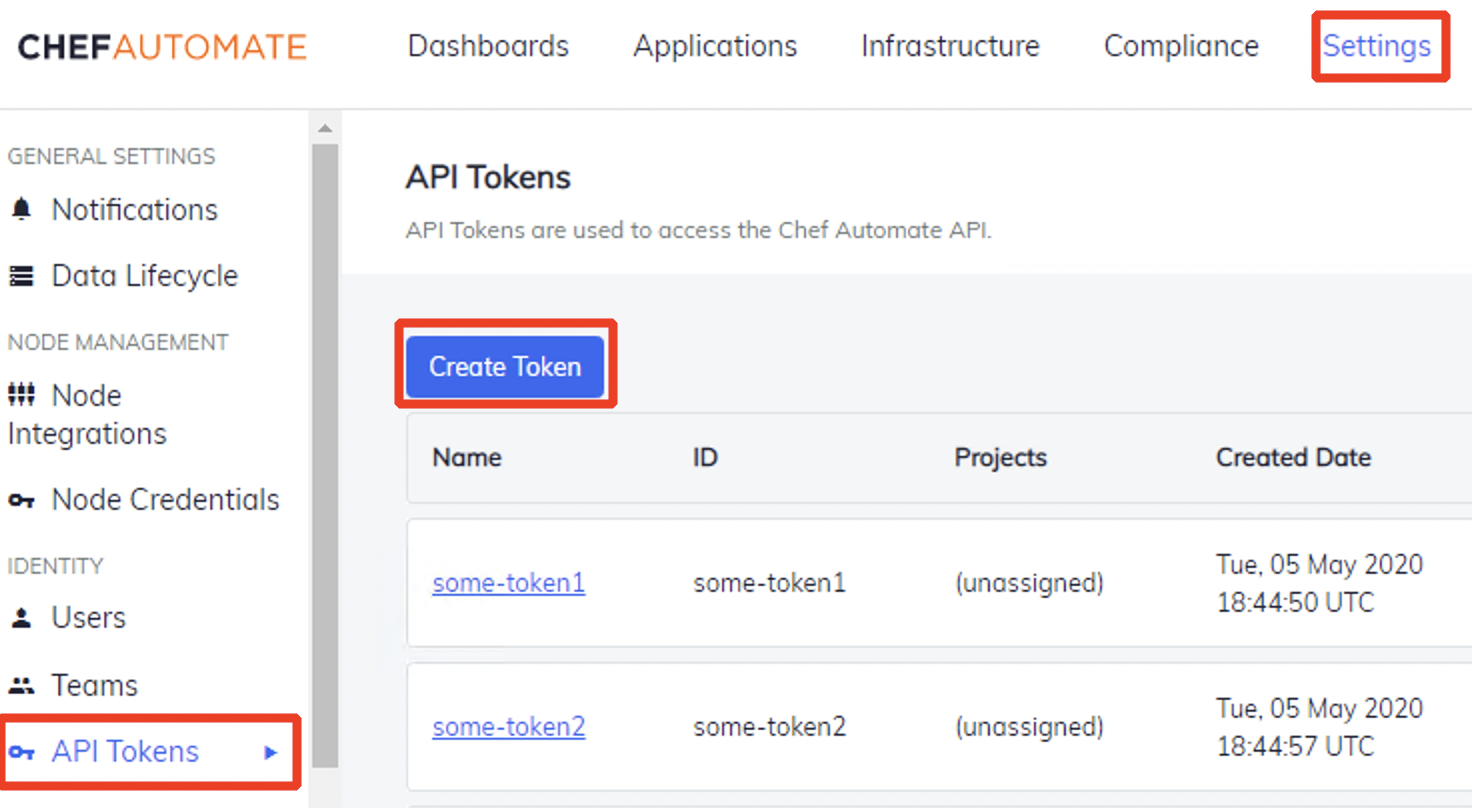Click the Created Date column header
1472x808 pixels.
1293,458
